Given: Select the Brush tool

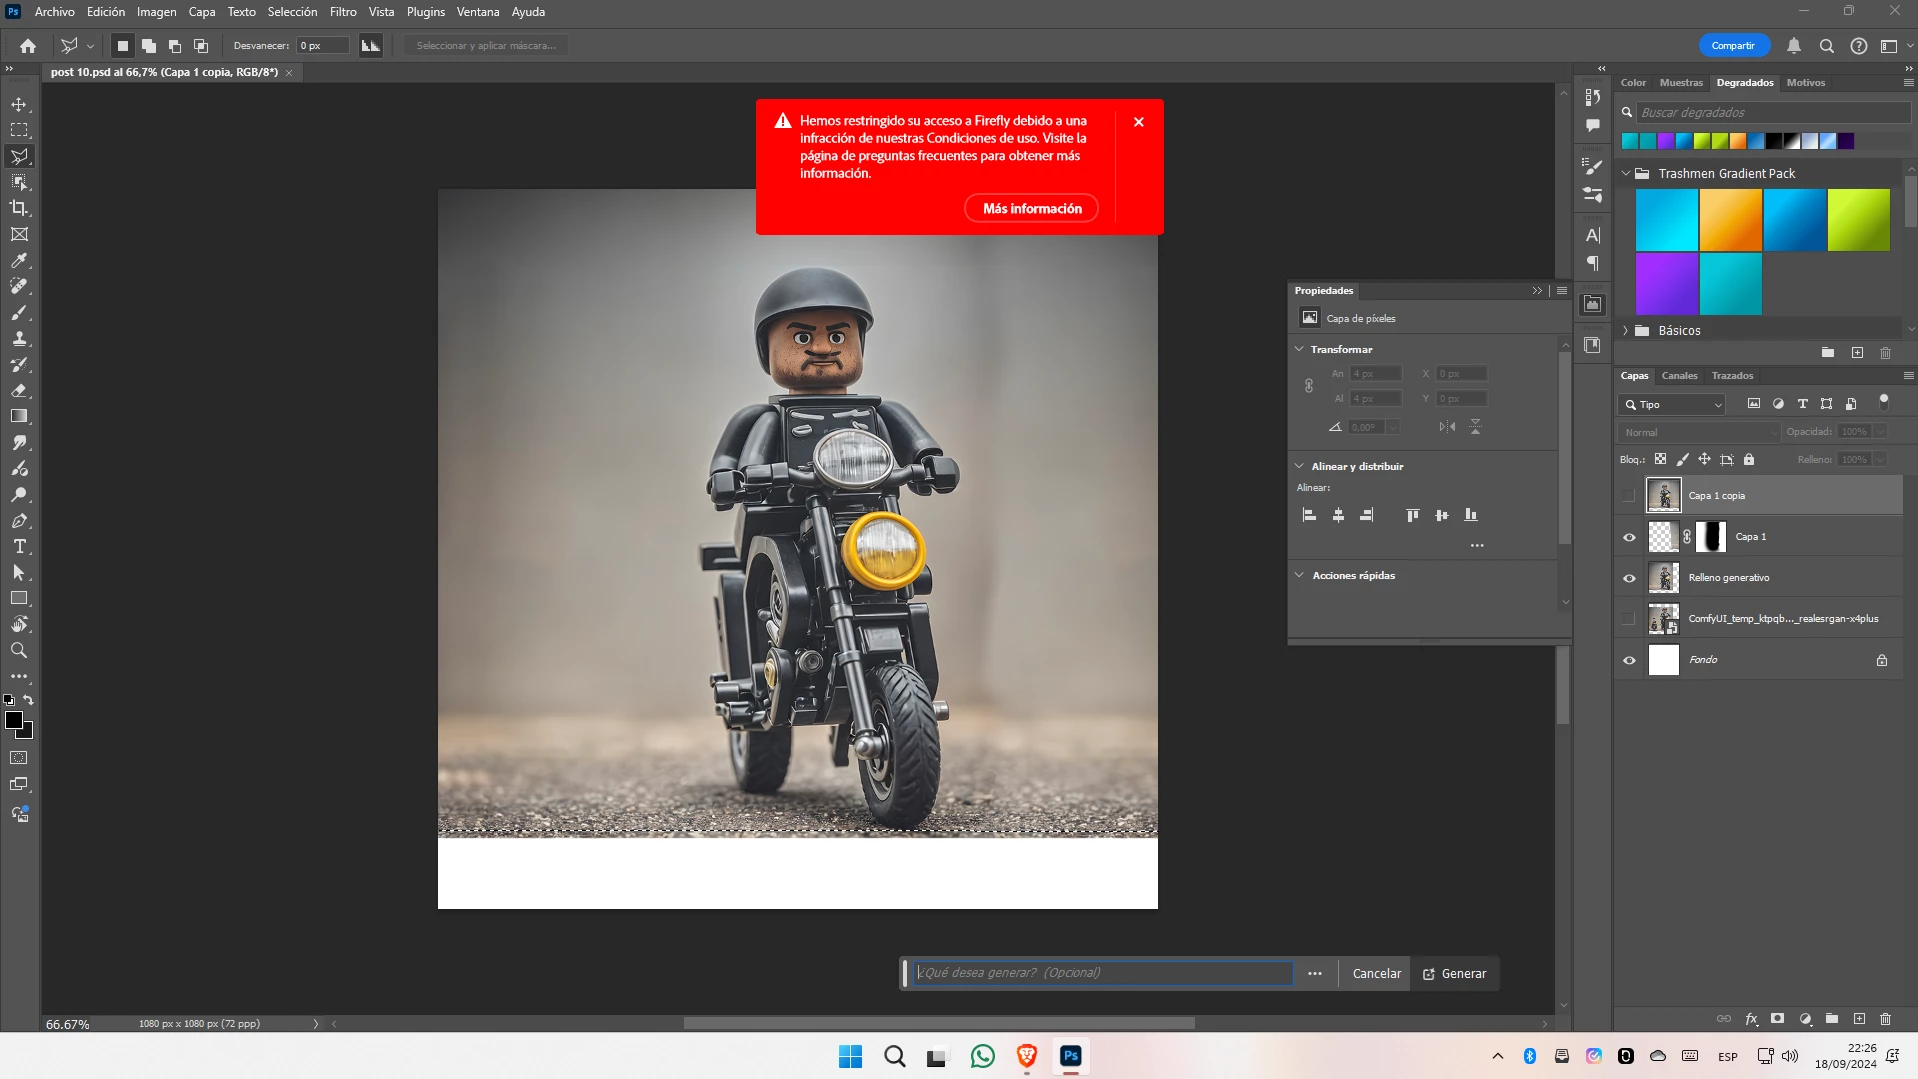Looking at the screenshot, I should click(19, 312).
